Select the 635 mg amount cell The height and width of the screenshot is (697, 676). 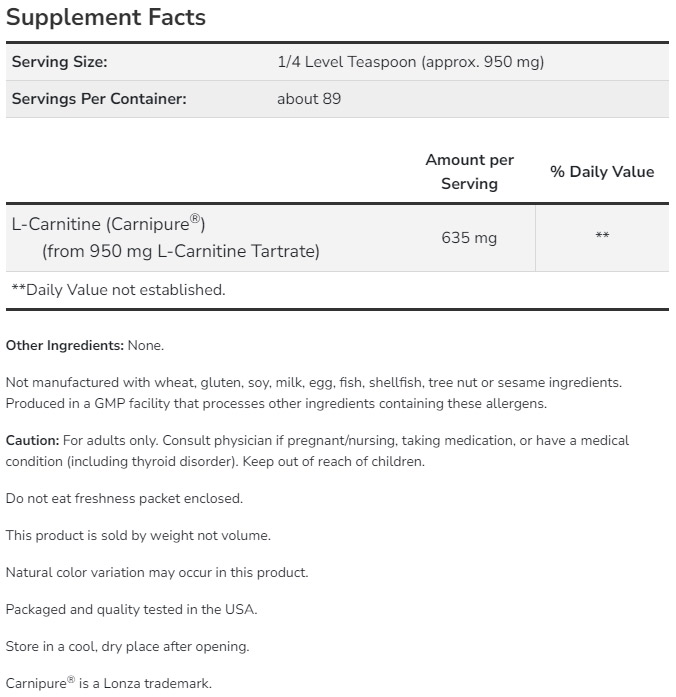point(469,238)
